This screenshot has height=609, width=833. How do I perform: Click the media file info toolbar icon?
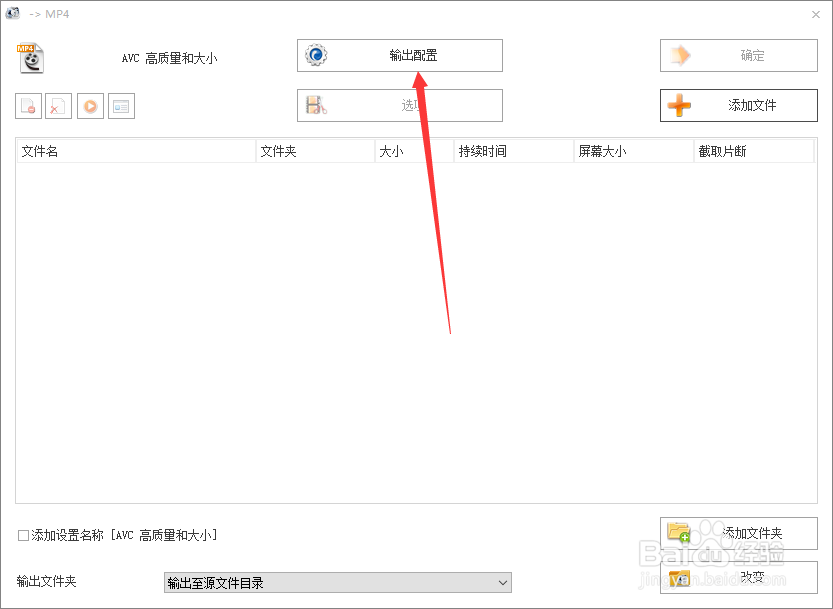[x=121, y=106]
